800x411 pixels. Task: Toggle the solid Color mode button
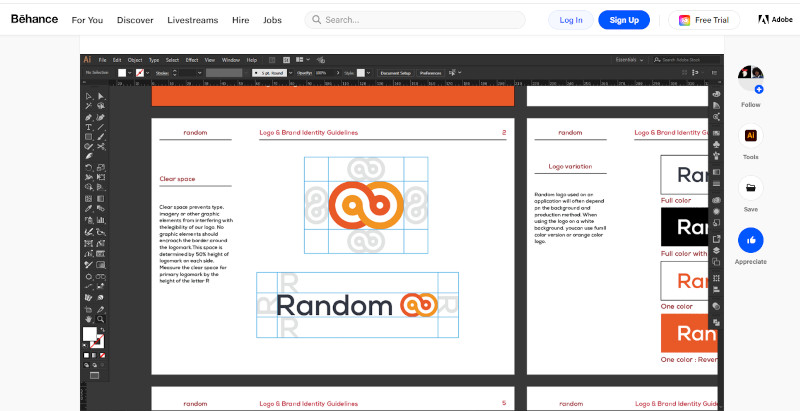[86, 355]
